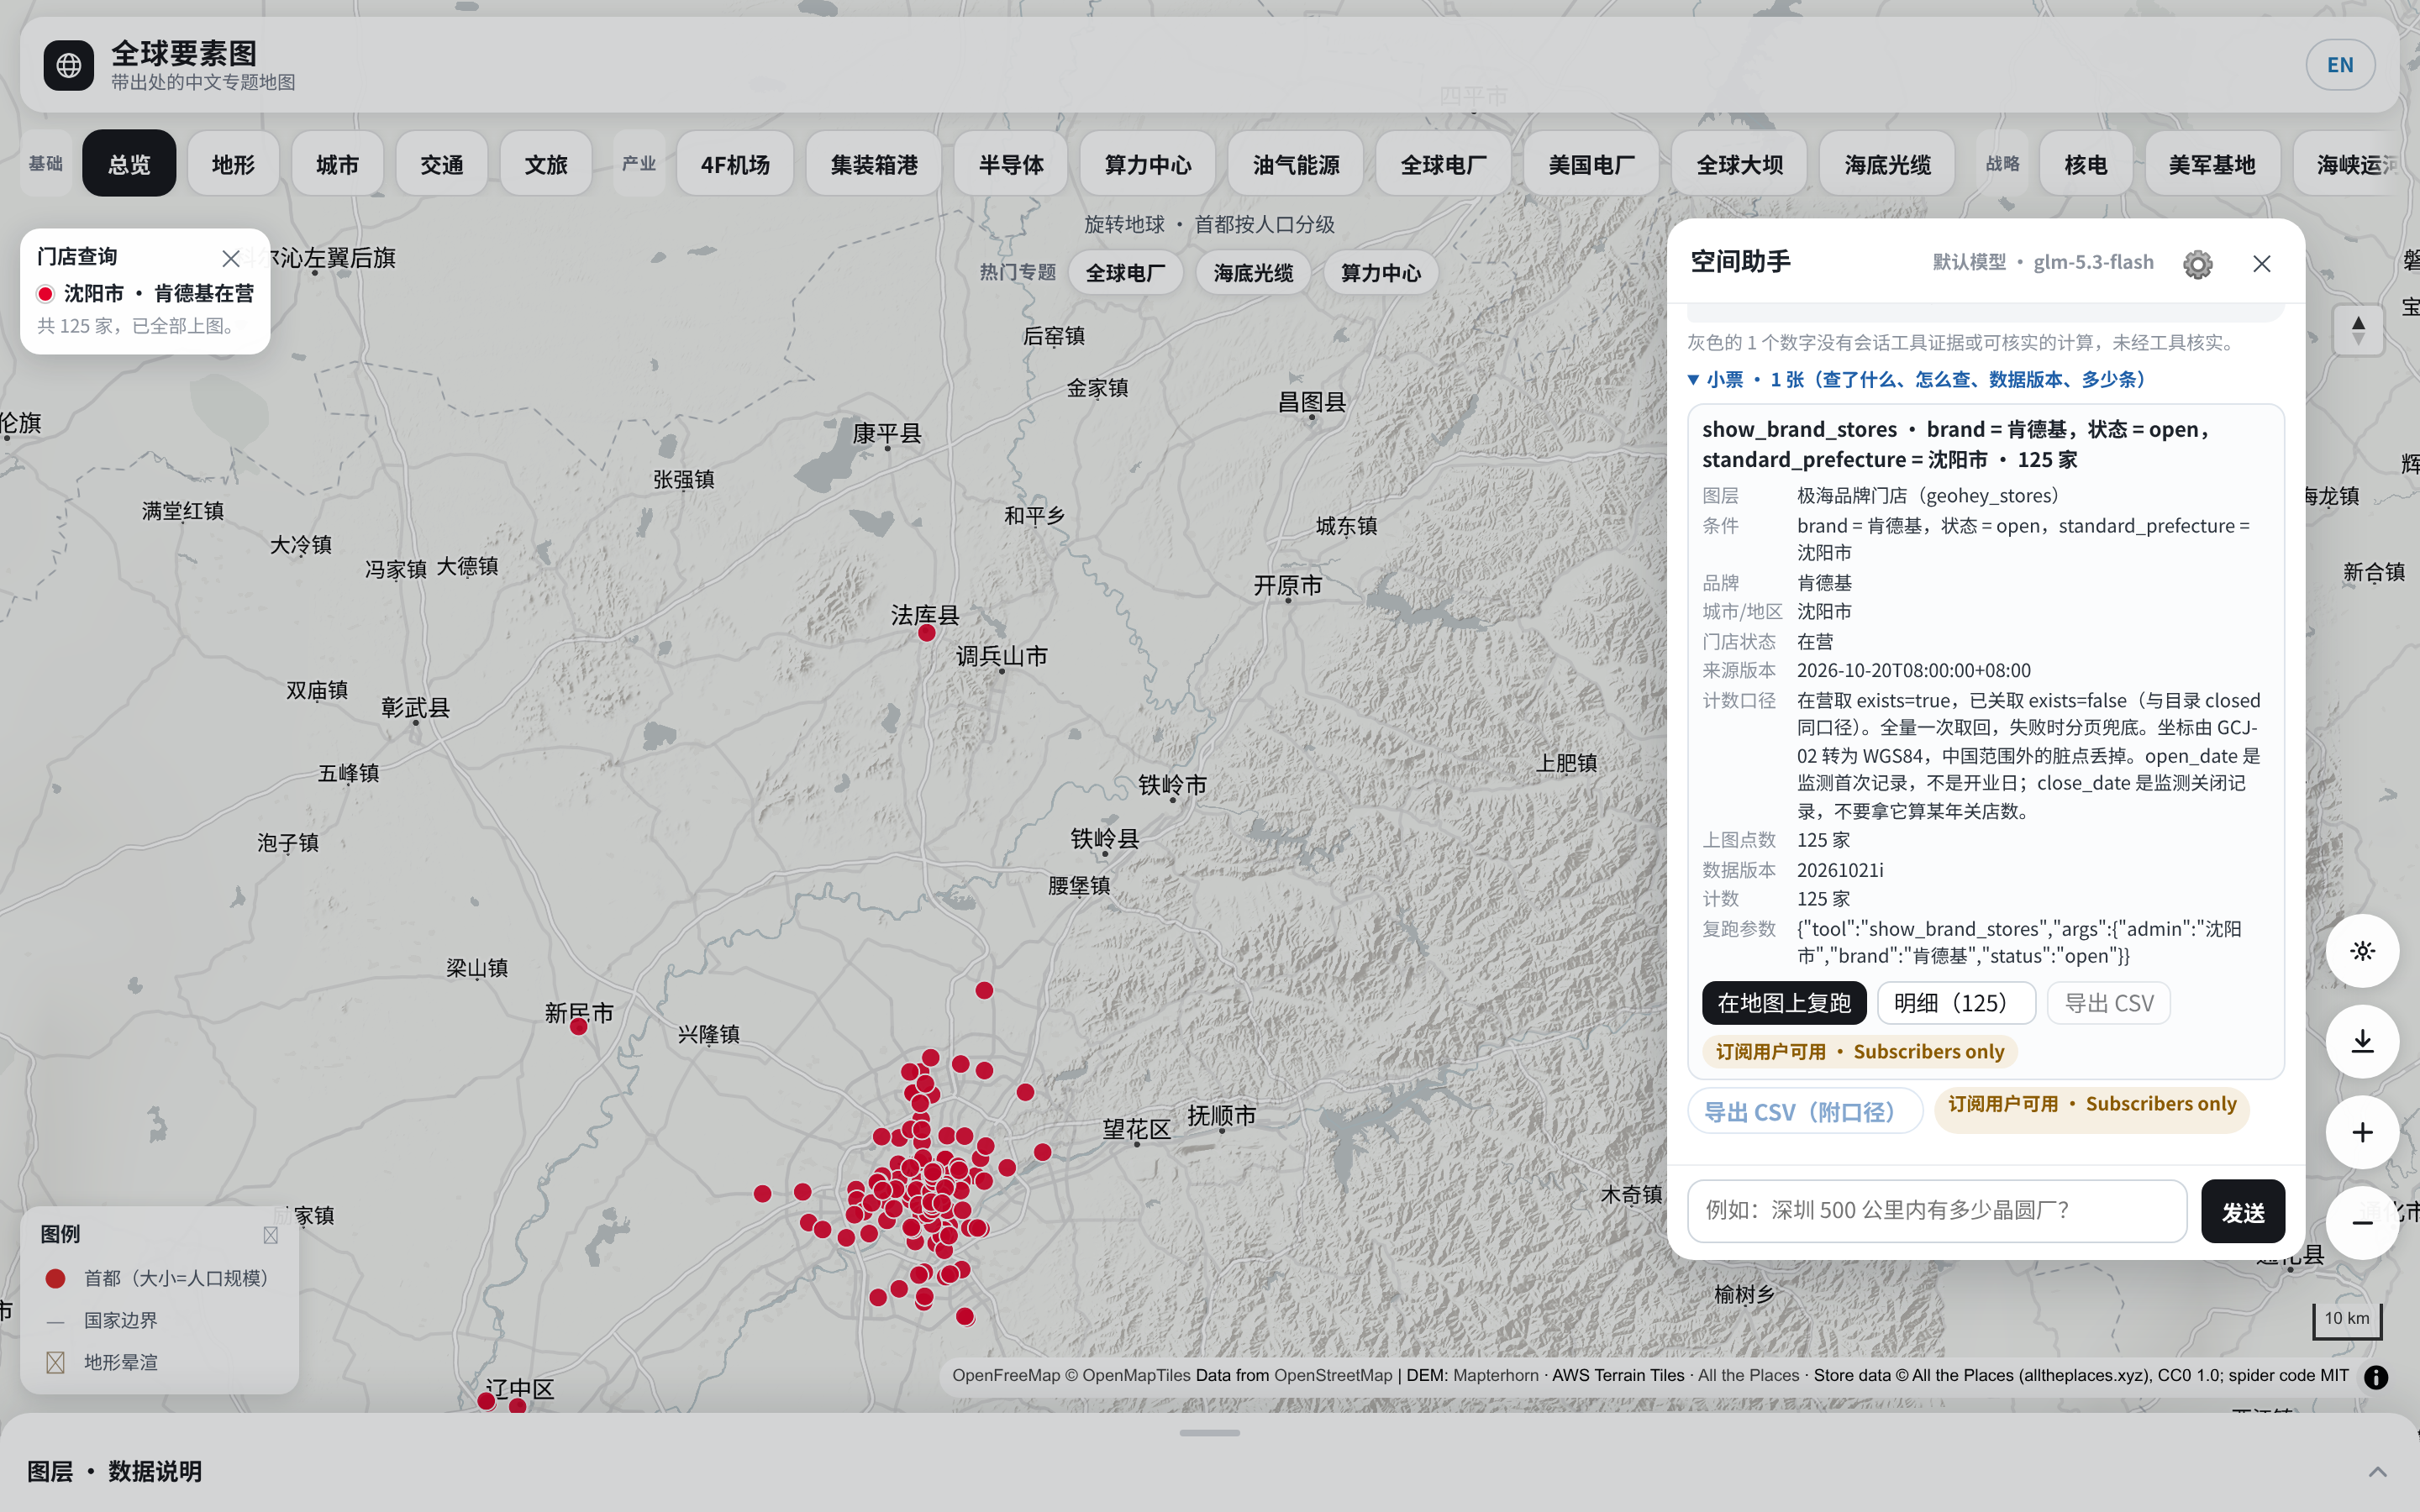2420x1512 pixels.
Task: Click the store dot at 新民市
Action: (x=578, y=1027)
